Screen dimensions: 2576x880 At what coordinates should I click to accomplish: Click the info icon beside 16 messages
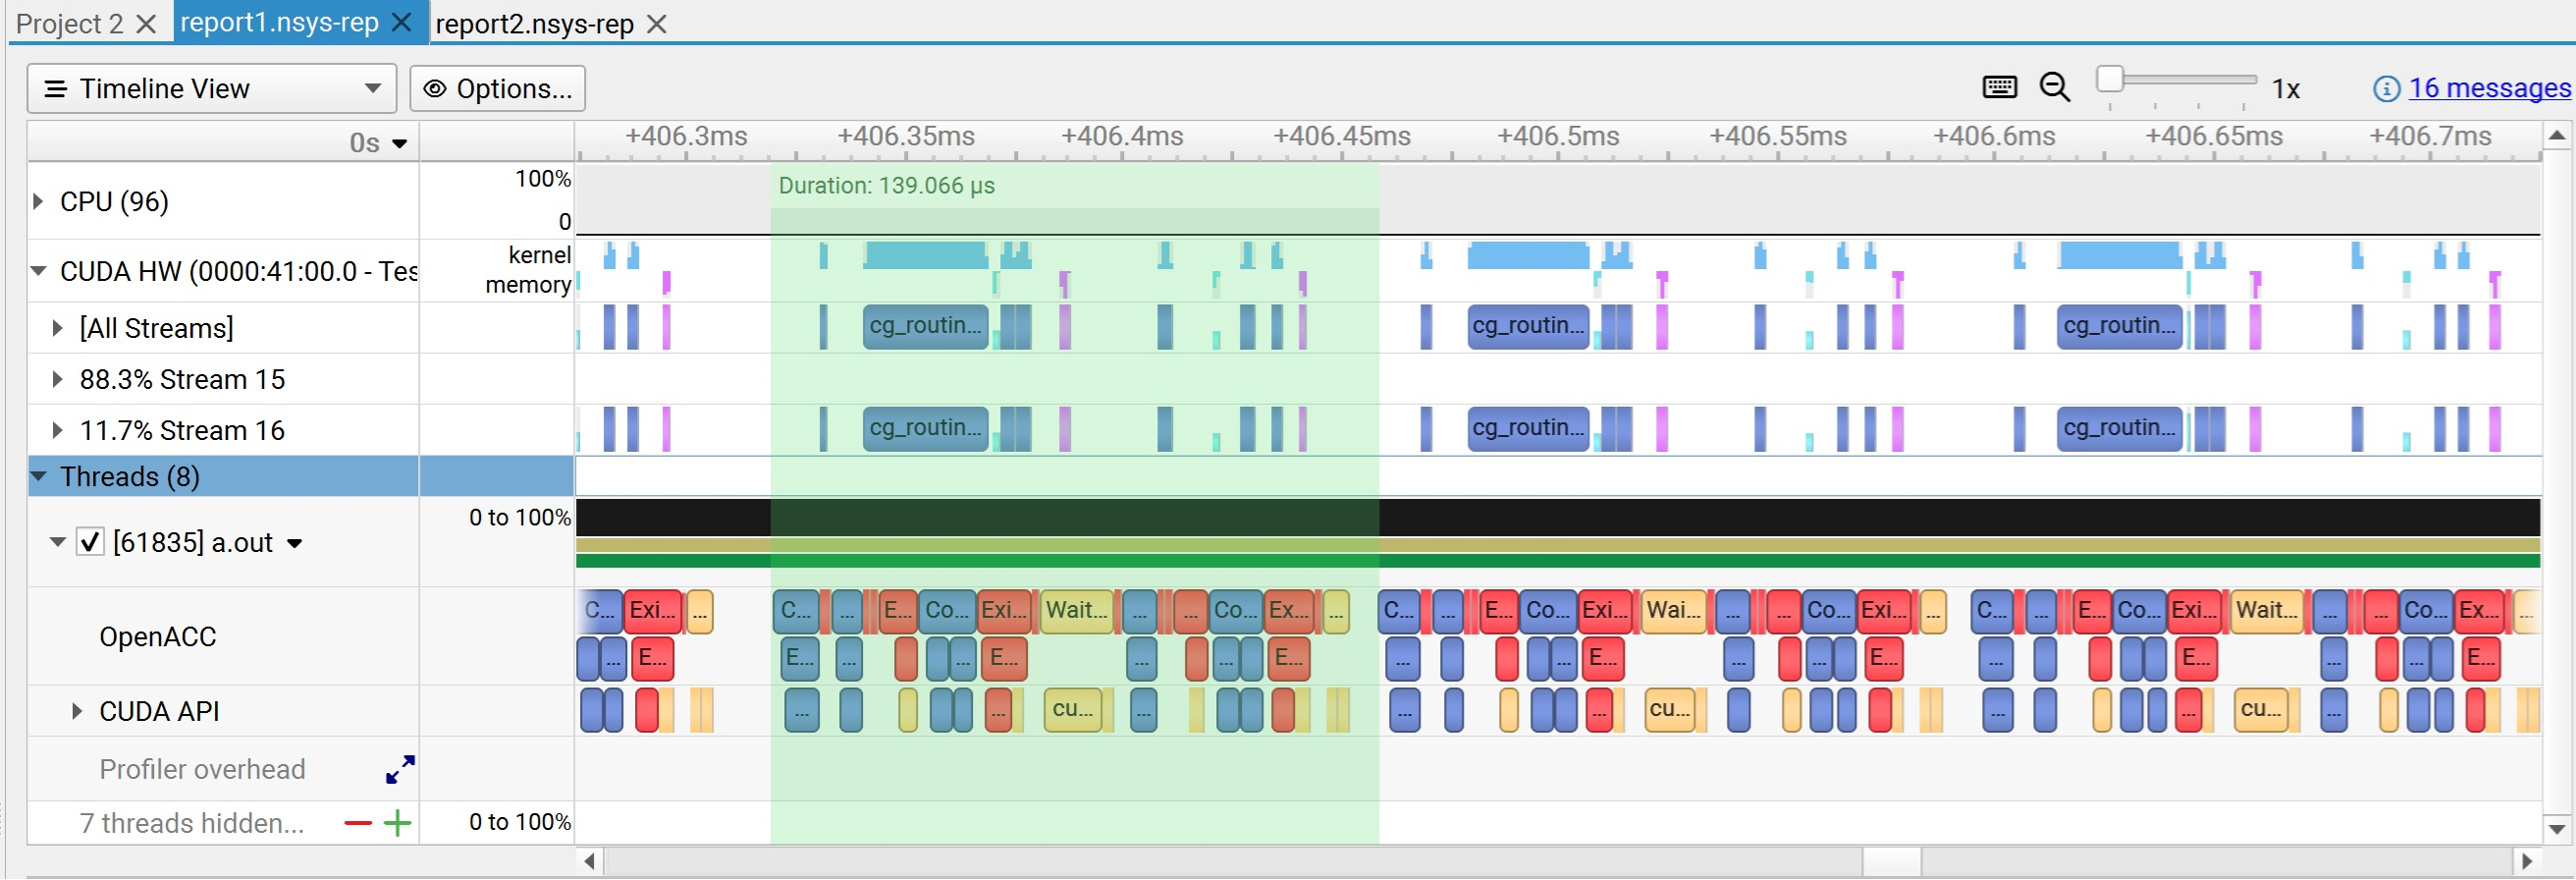point(2385,89)
